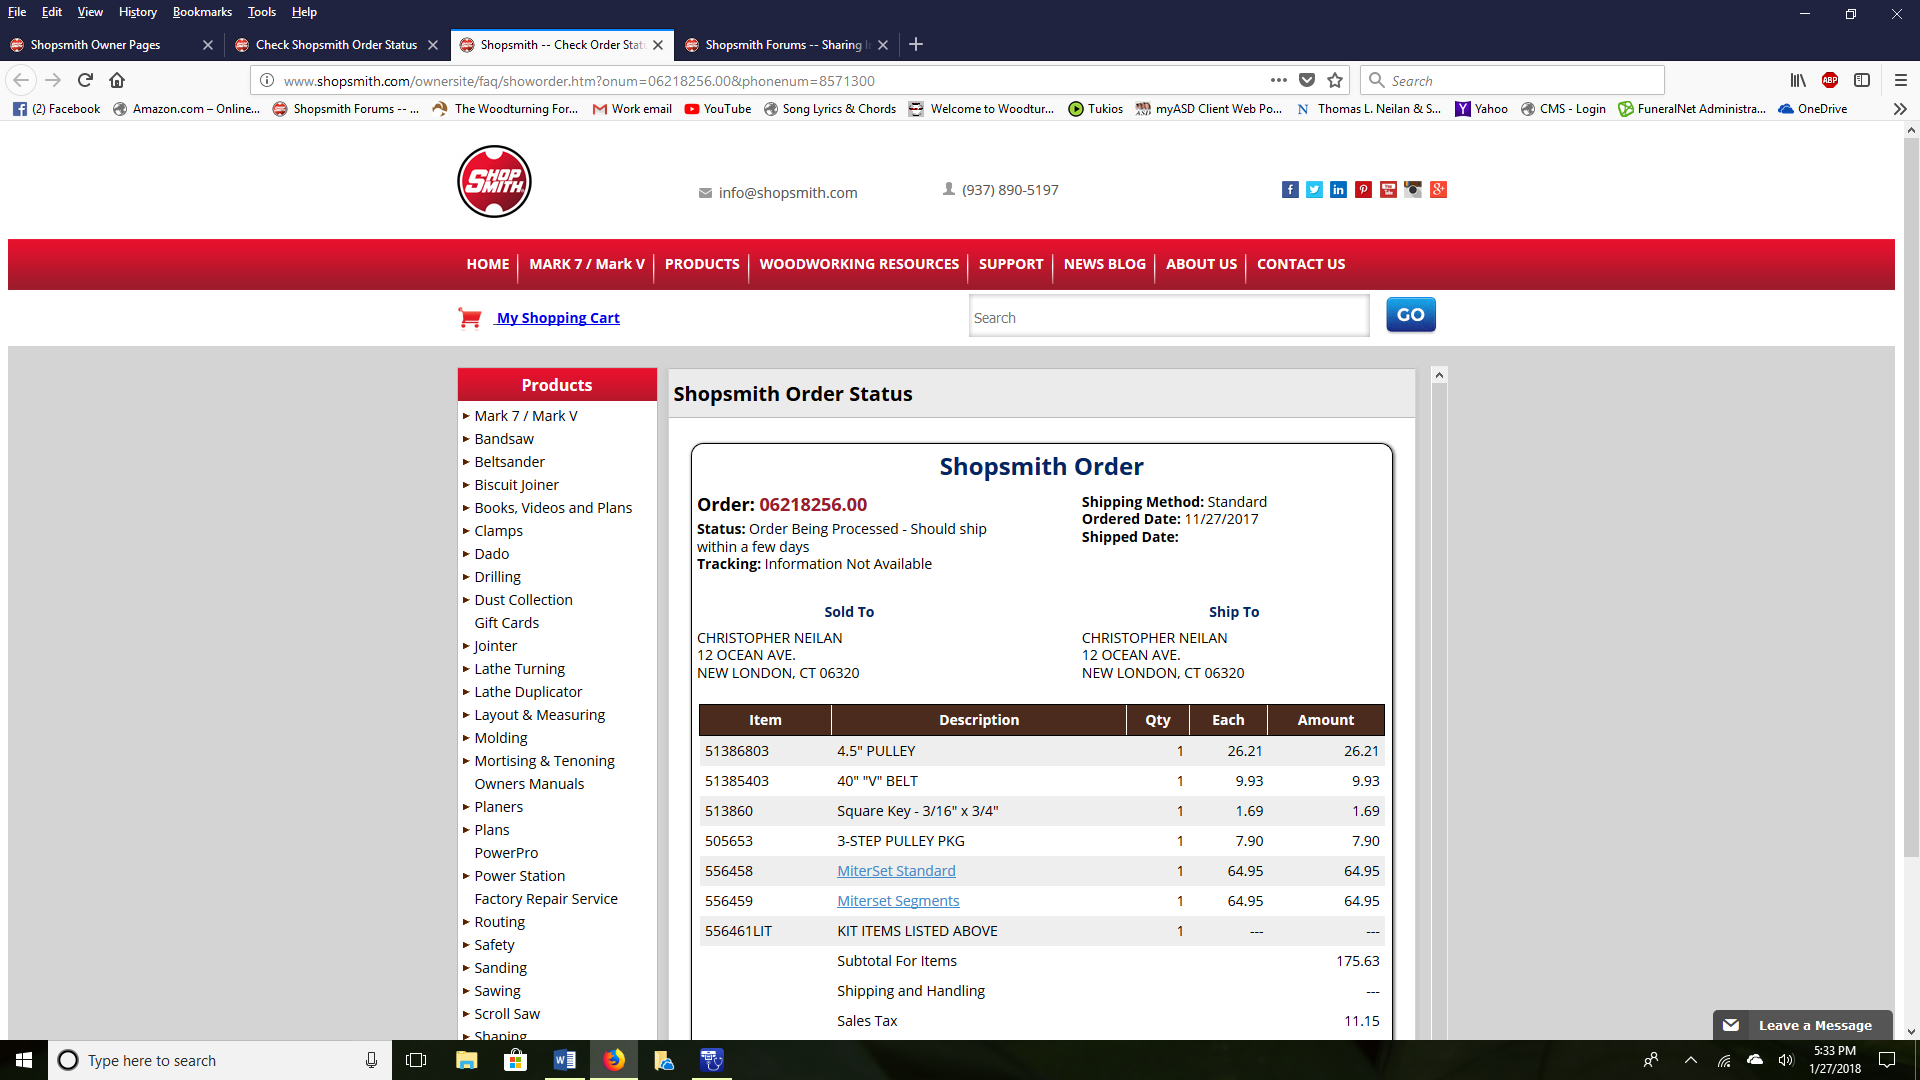Open the History menu
The image size is (1920, 1080).
[x=137, y=12]
